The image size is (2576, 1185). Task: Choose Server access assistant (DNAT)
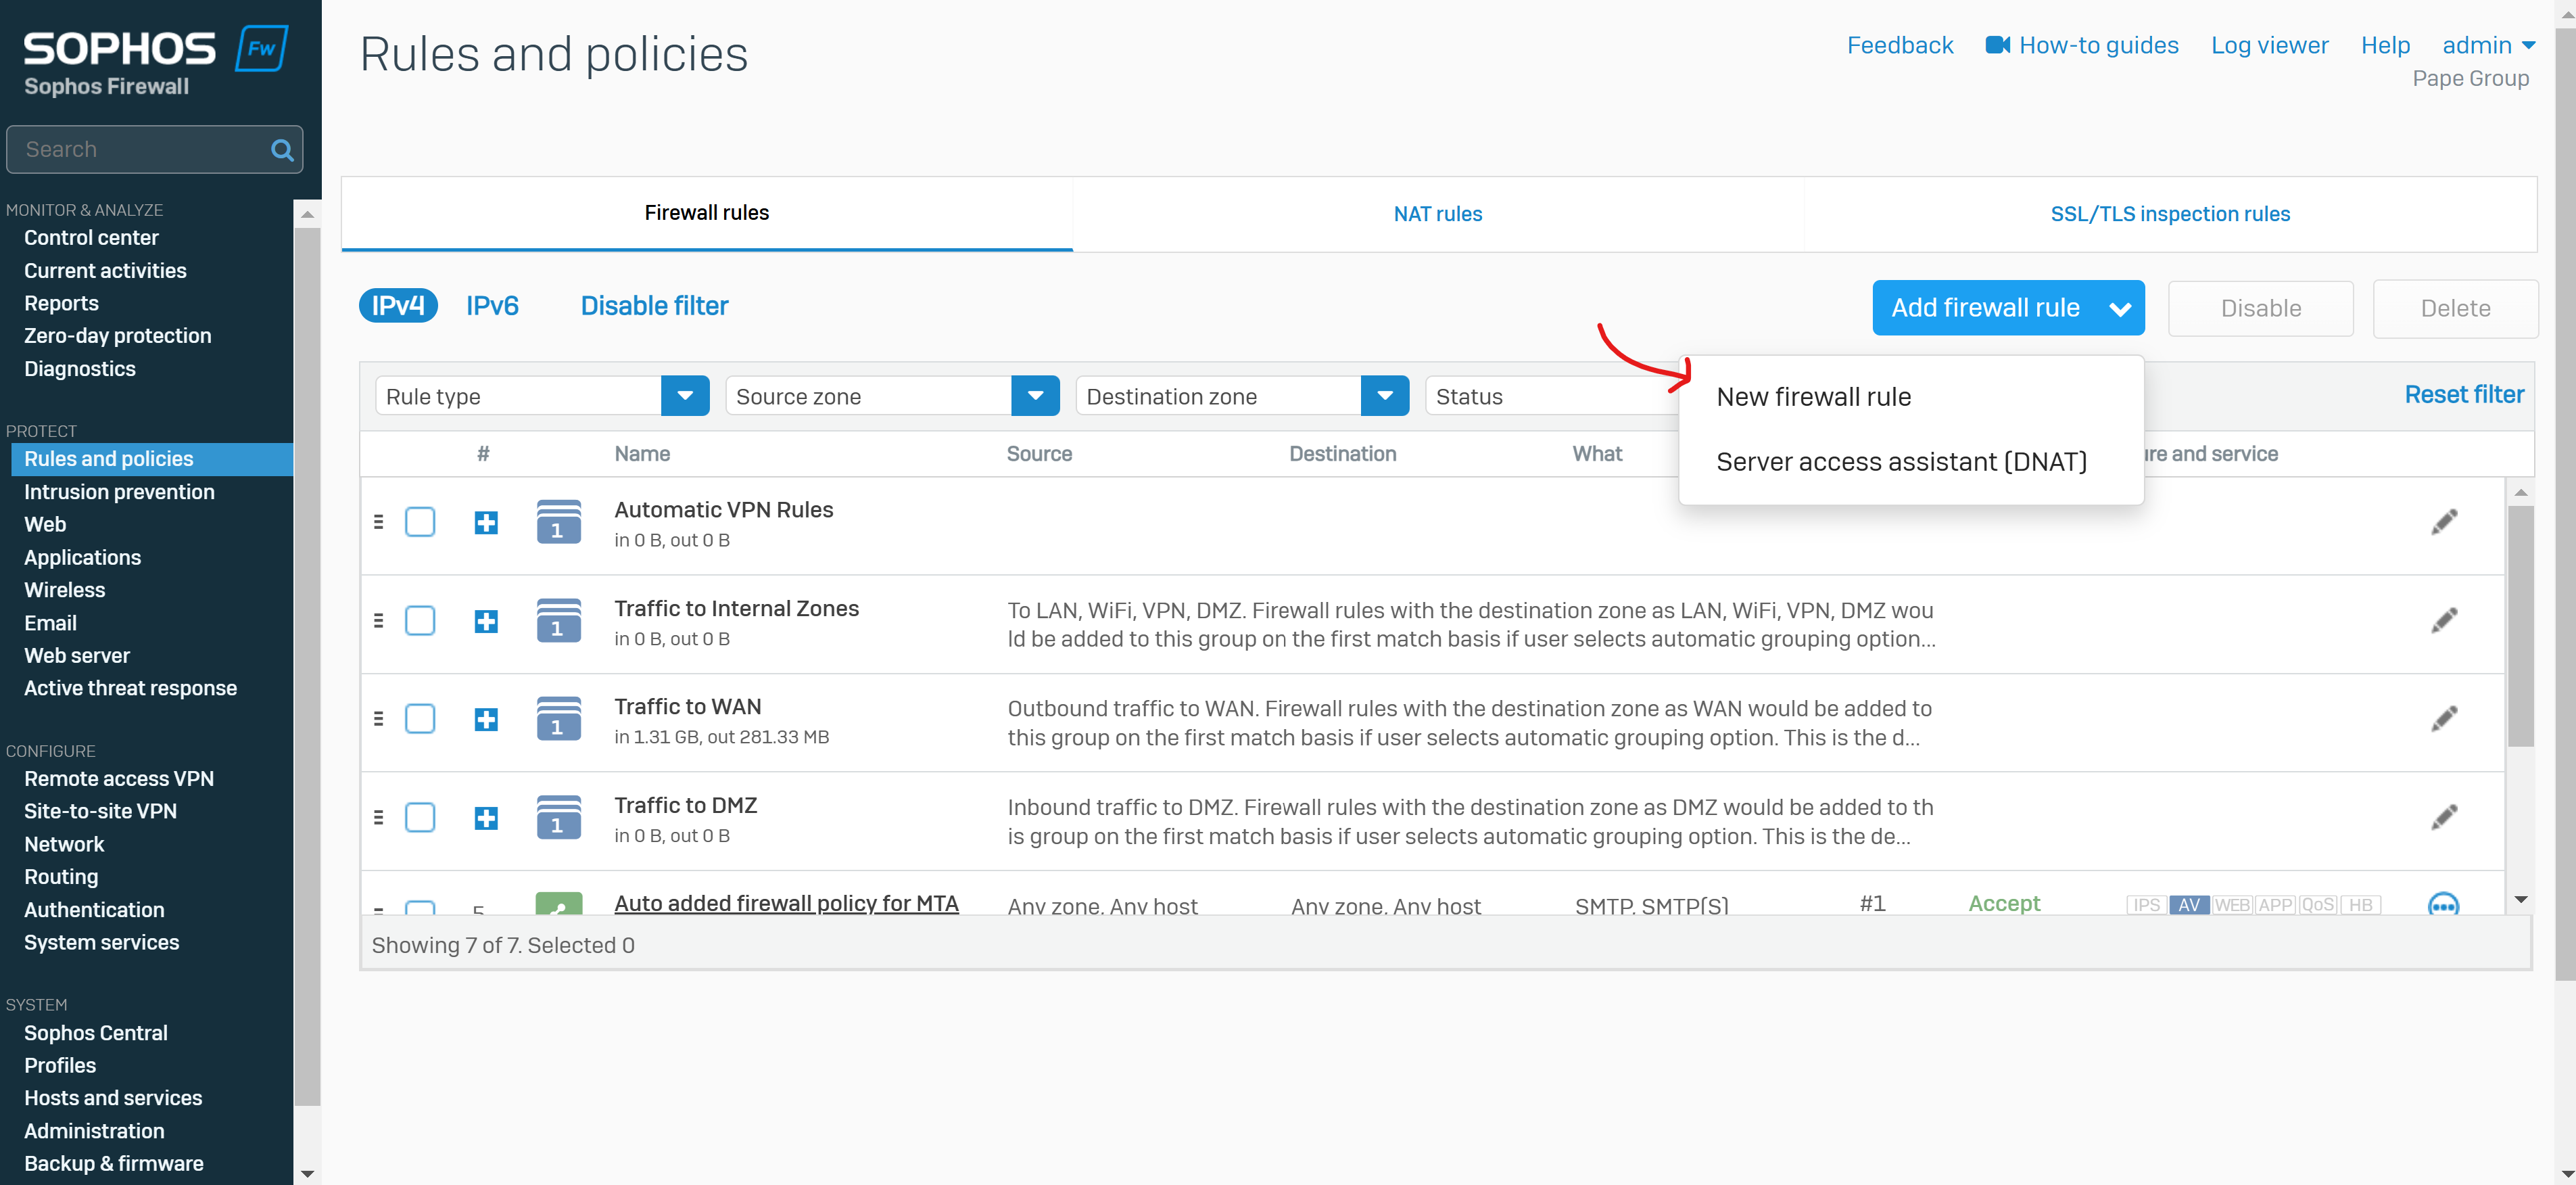tap(1901, 462)
